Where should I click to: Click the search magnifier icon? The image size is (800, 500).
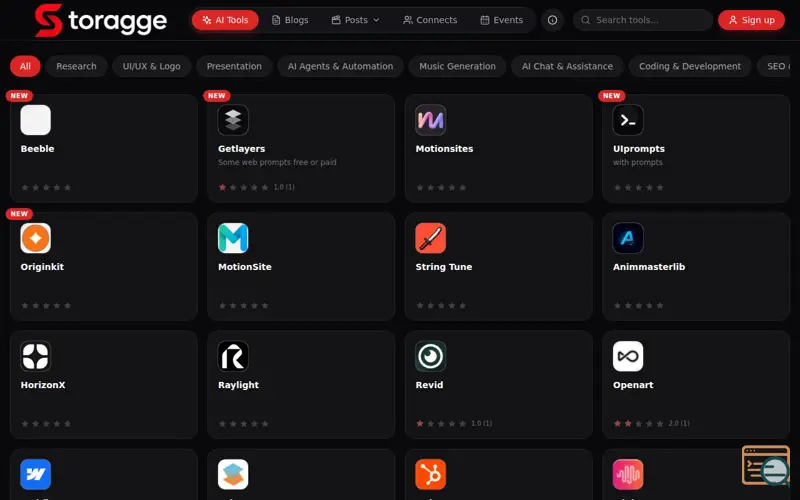586,20
